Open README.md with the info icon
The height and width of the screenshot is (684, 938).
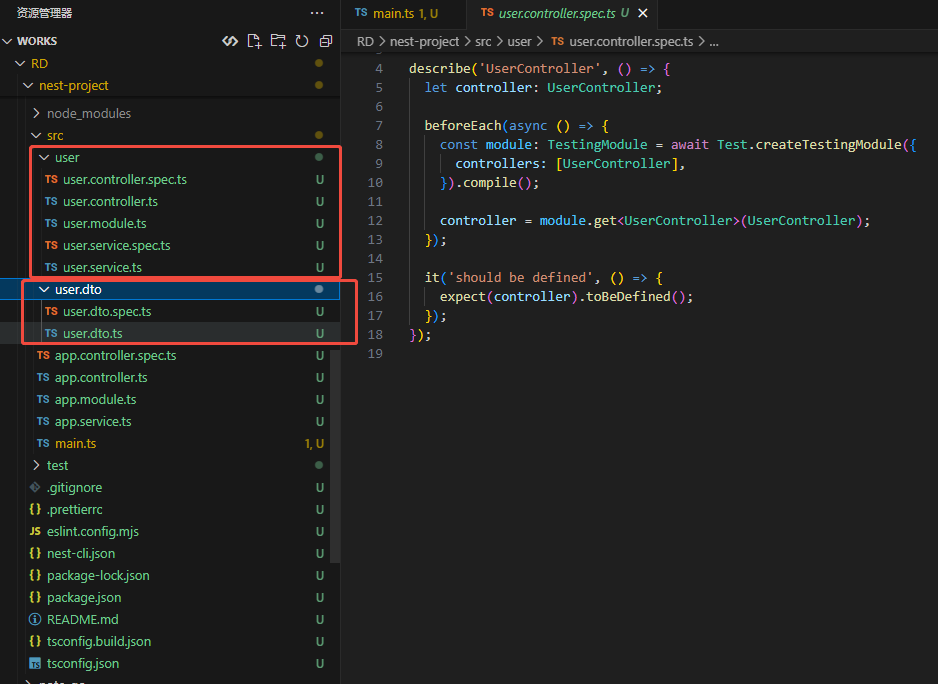click(x=82, y=619)
